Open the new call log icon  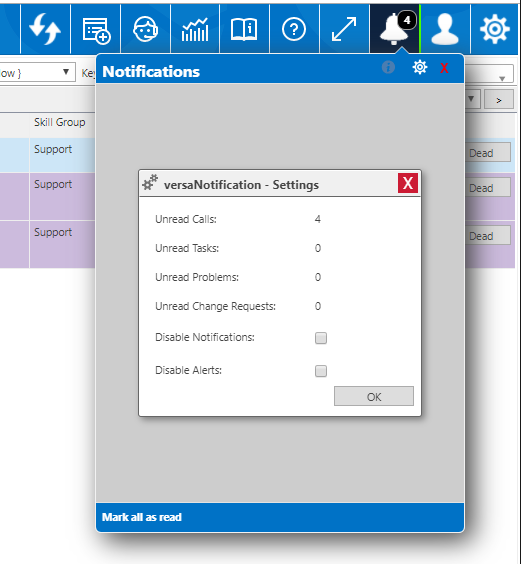tap(96, 30)
